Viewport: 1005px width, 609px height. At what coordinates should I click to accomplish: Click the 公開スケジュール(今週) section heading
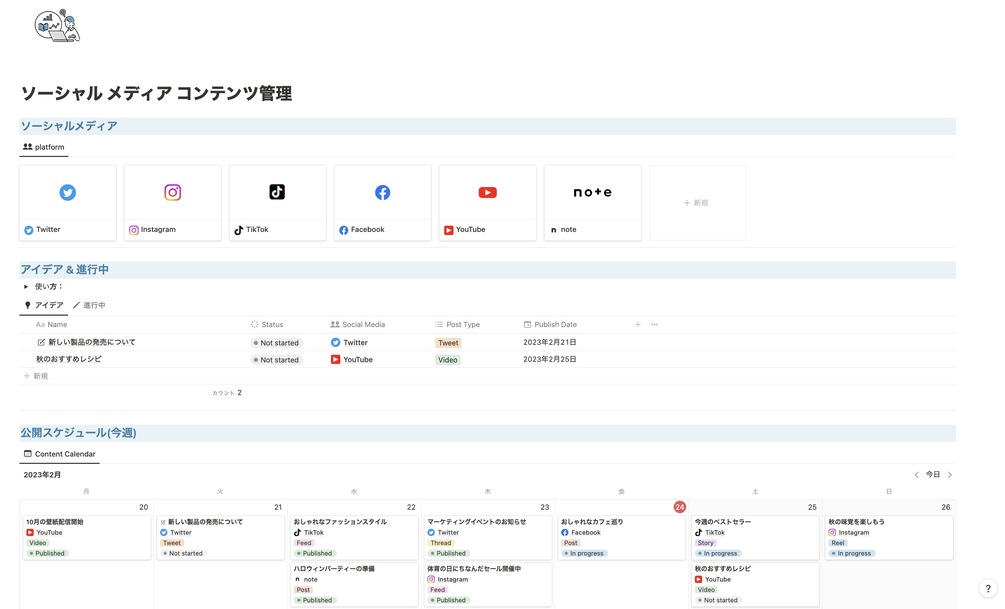pyautogui.click(x=78, y=433)
